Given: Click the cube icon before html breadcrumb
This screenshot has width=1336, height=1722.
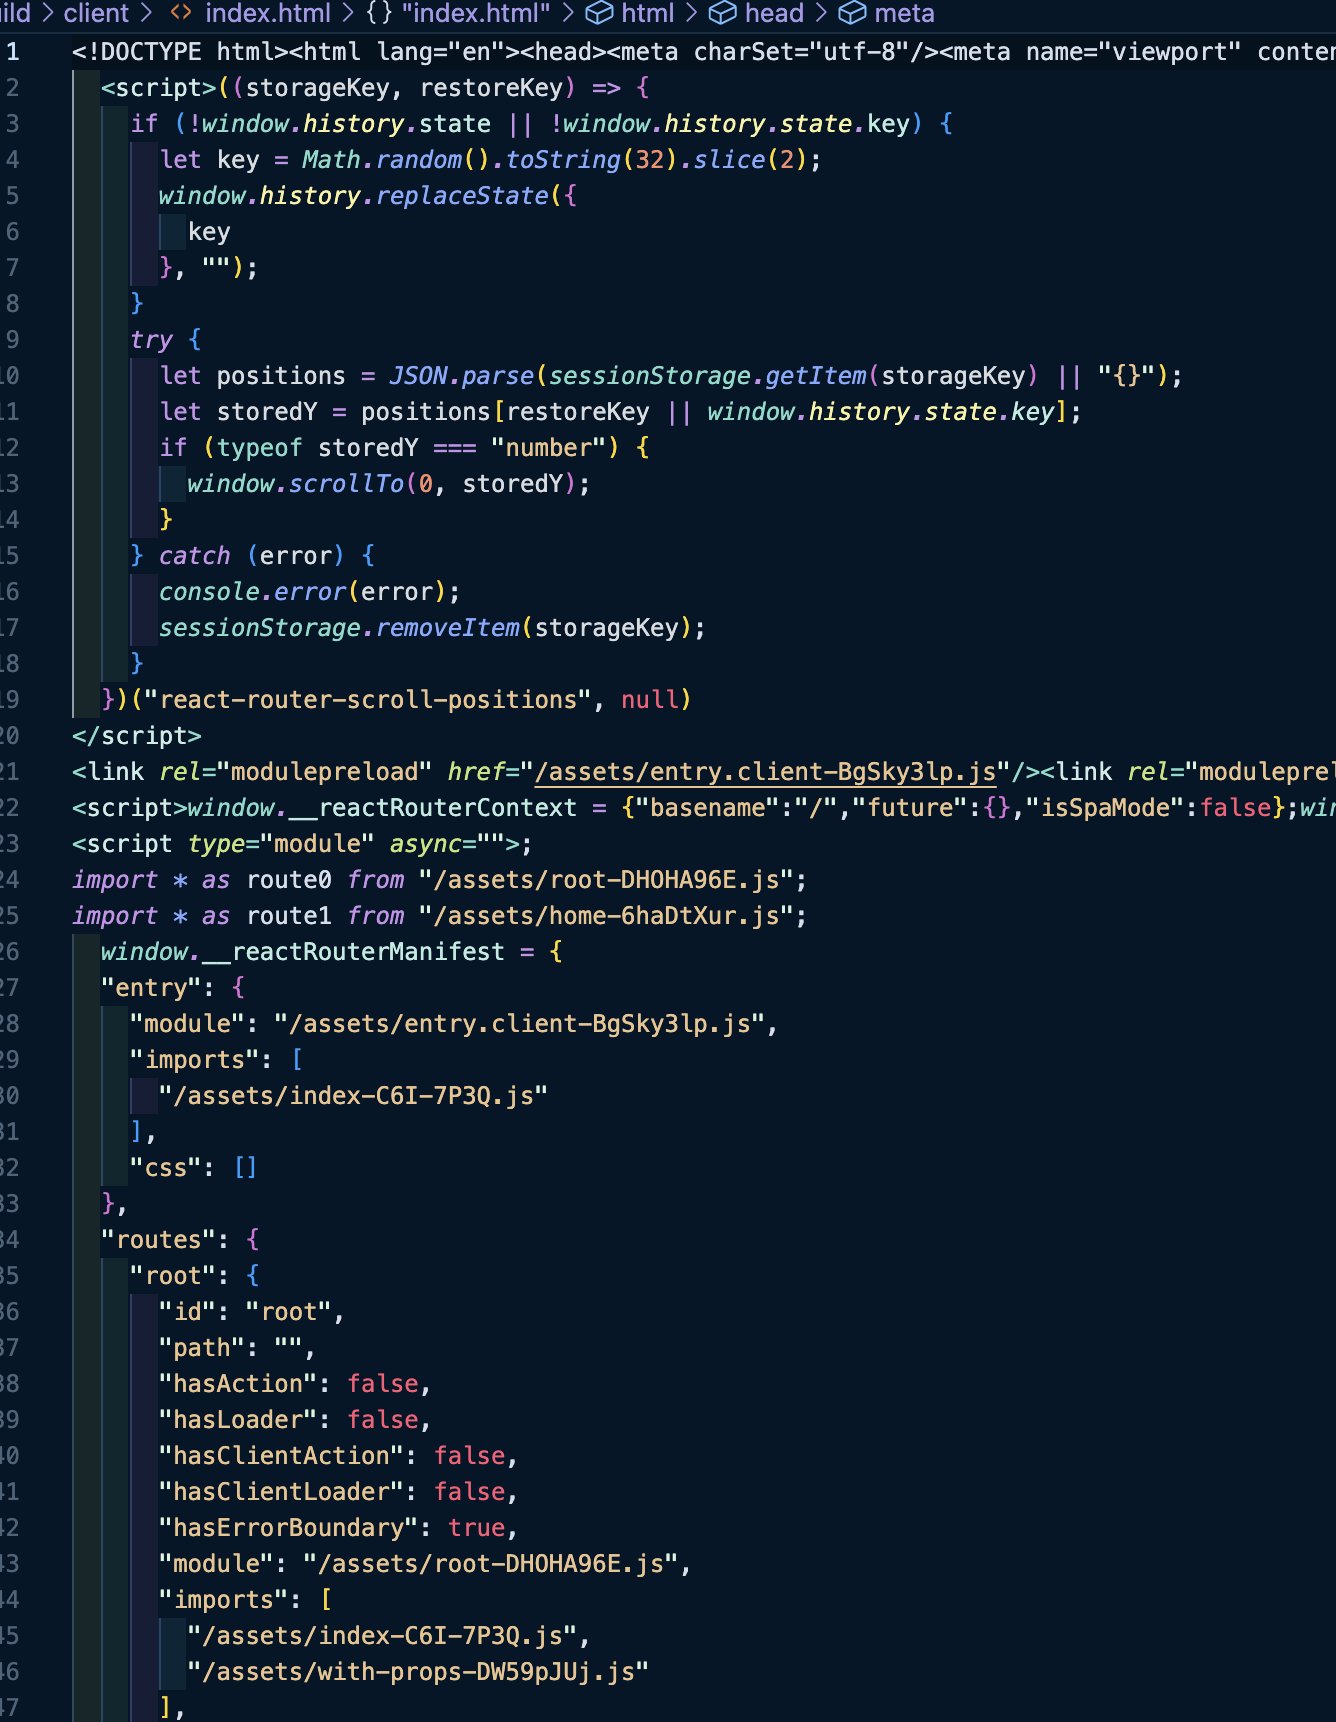Looking at the screenshot, I should (x=599, y=13).
